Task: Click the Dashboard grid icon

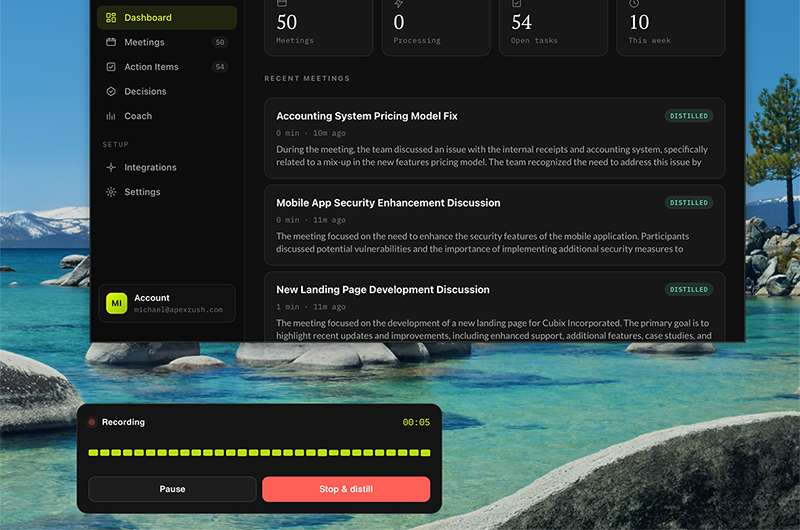Action: [111, 18]
